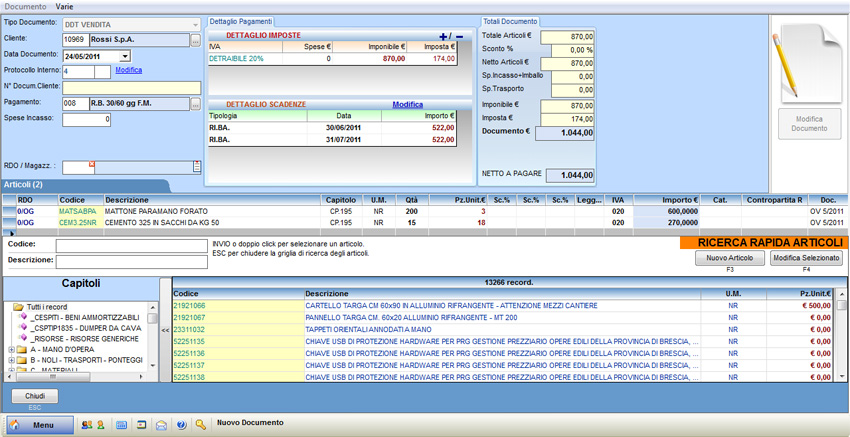
Task: Click Modifica link next to Protocollo Interno
Action: 128,71
